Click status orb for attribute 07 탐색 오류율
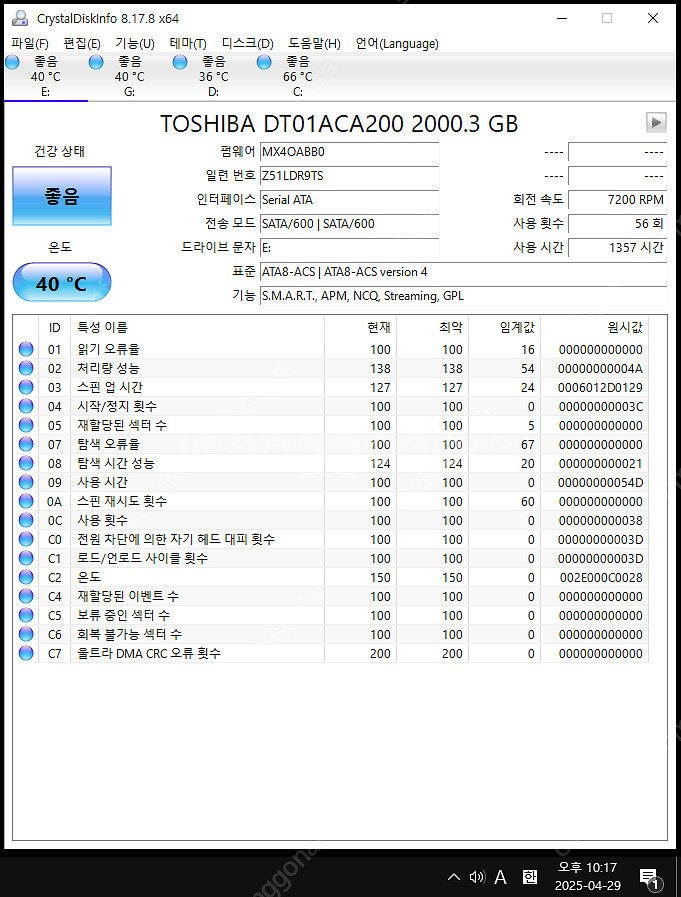This screenshot has height=897, width=681. (26, 444)
